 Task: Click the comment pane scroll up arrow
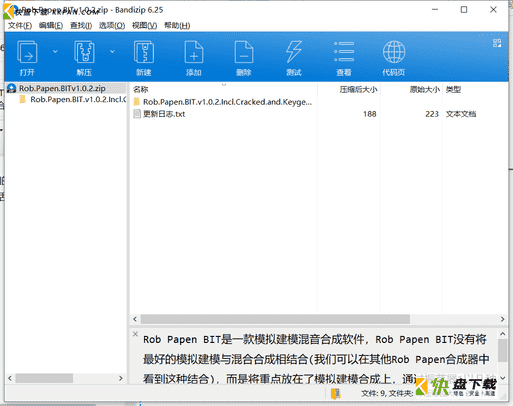click(502, 334)
